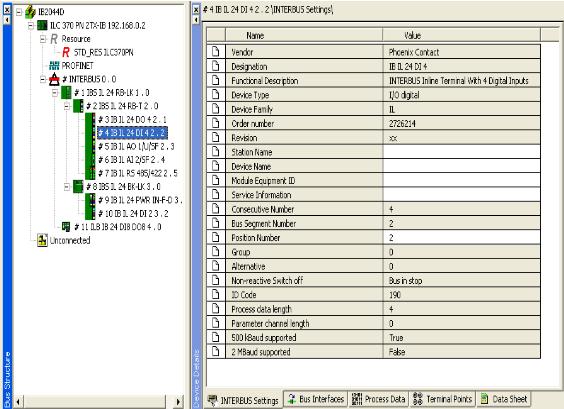Click the Position Number value field
This screenshot has height=409, width=564.
click(x=462, y=238)
